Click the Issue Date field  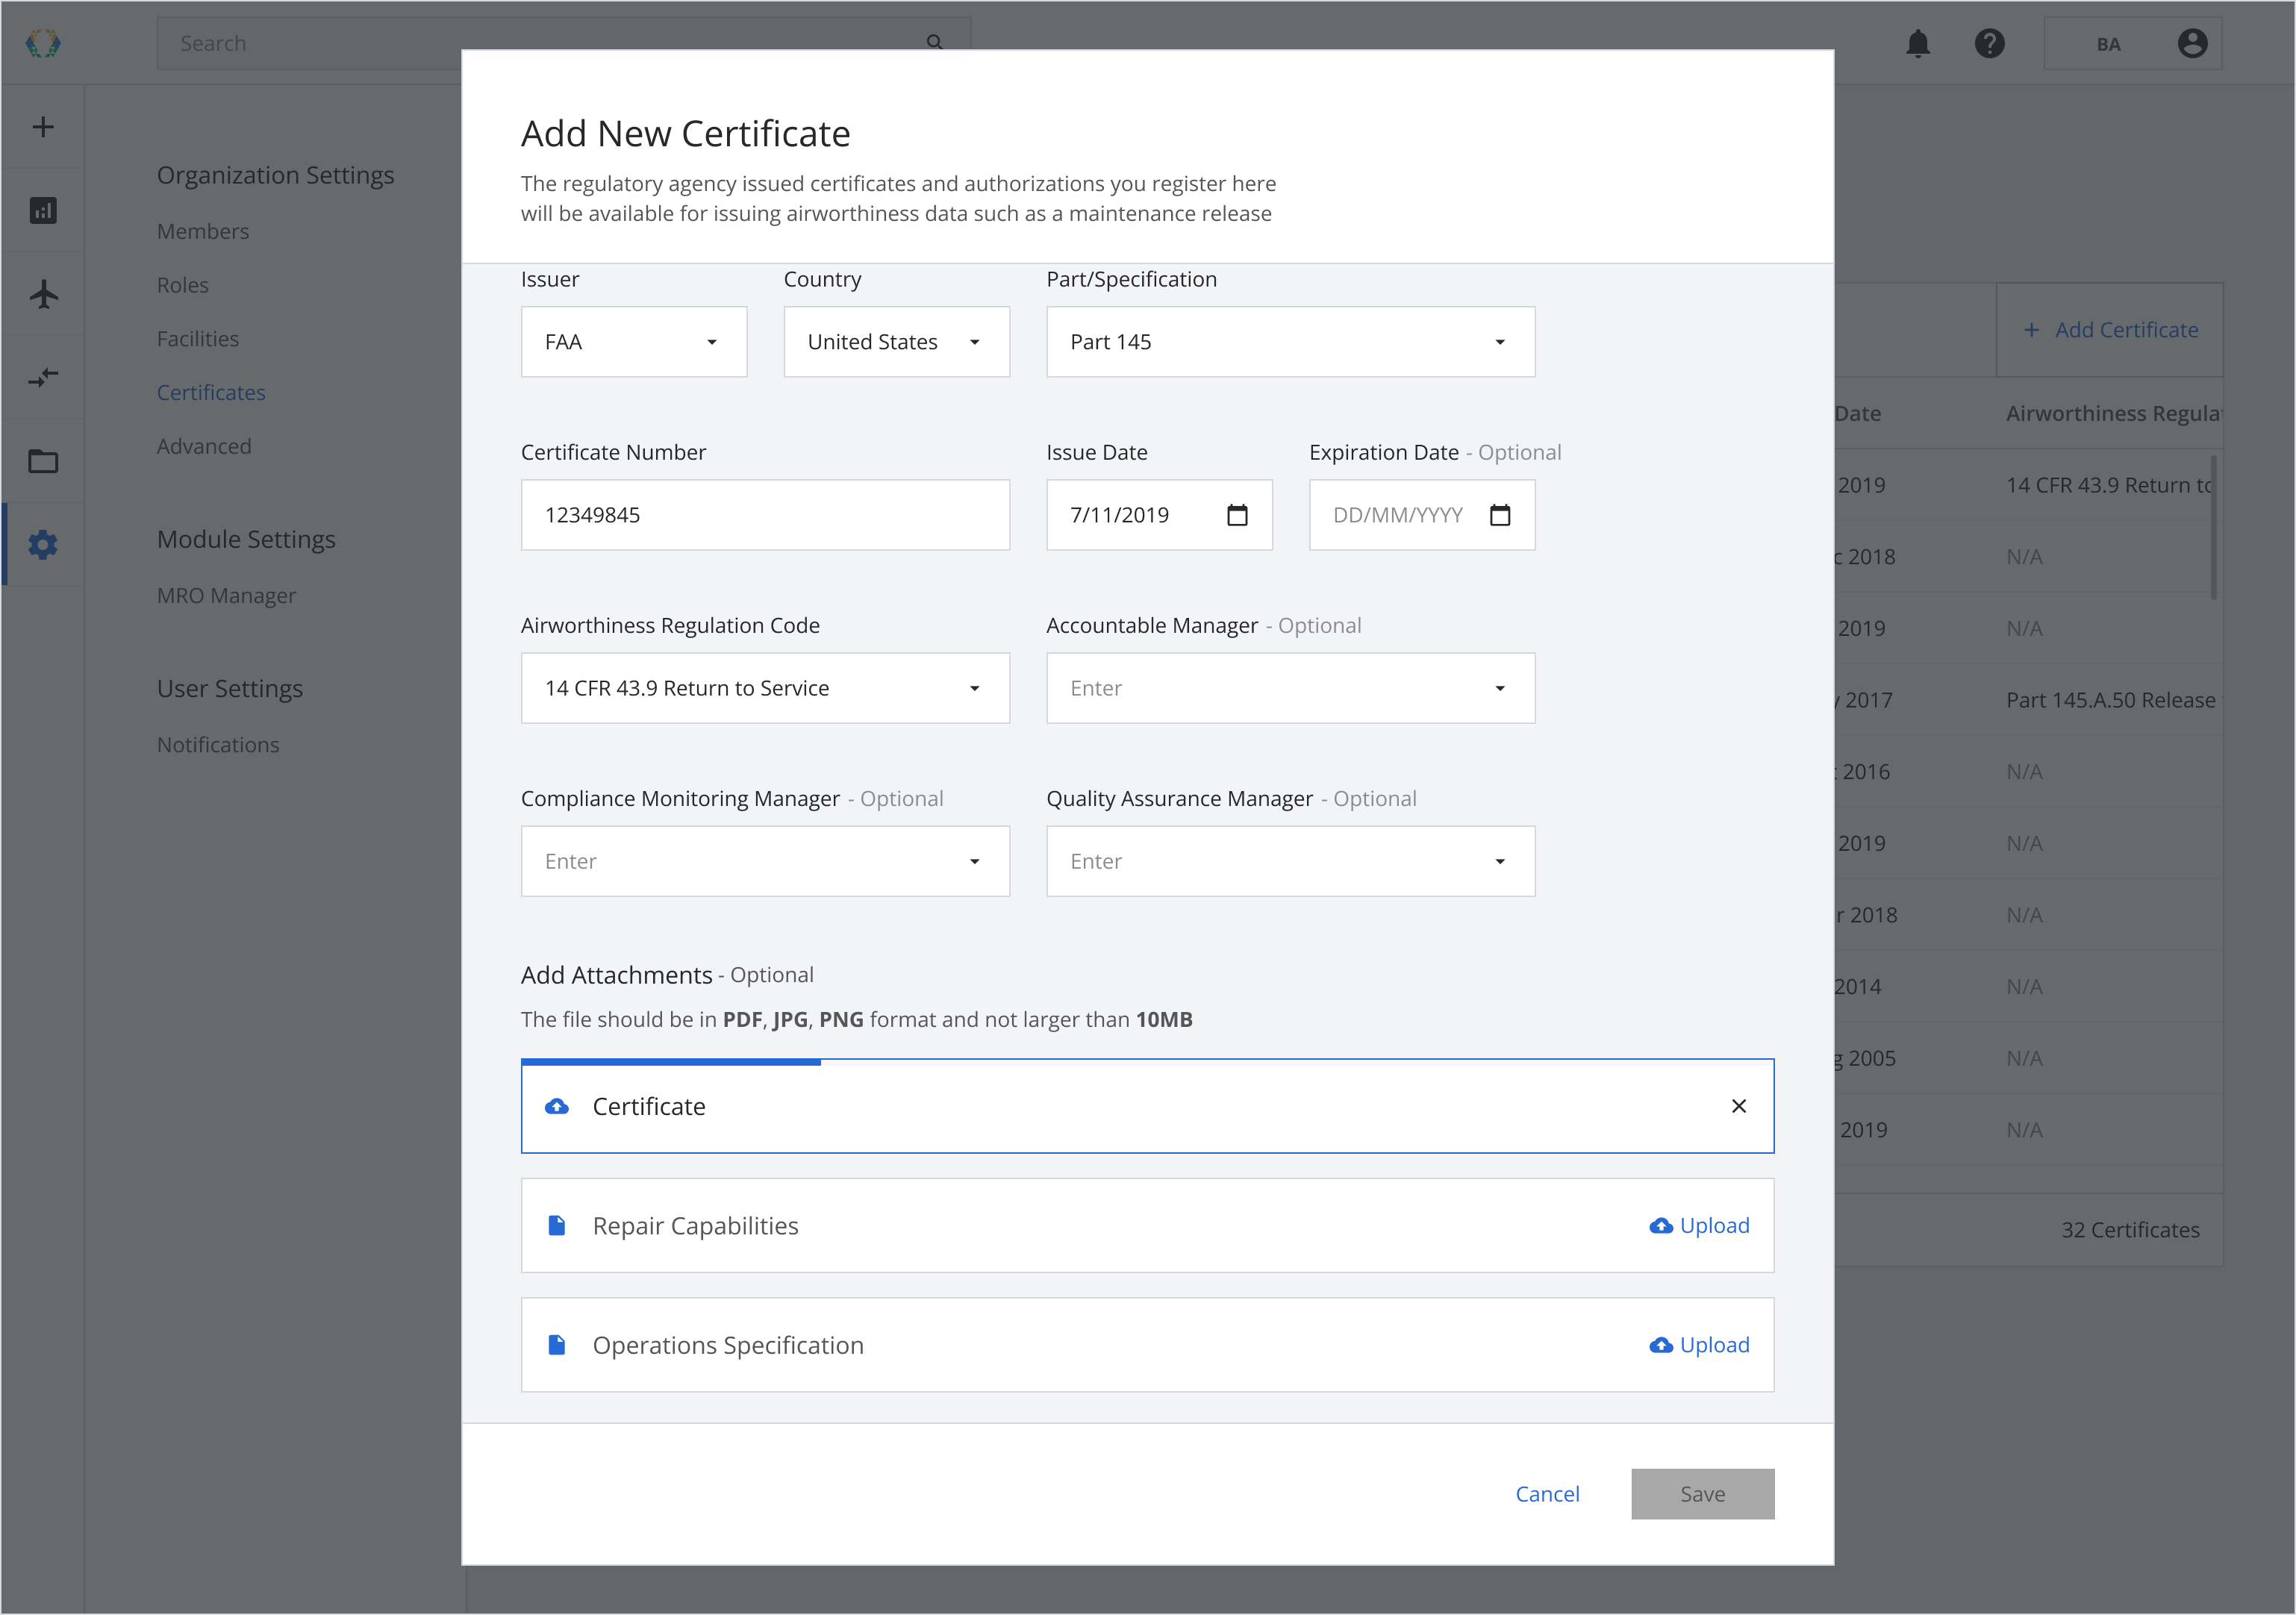point(1160,515)
